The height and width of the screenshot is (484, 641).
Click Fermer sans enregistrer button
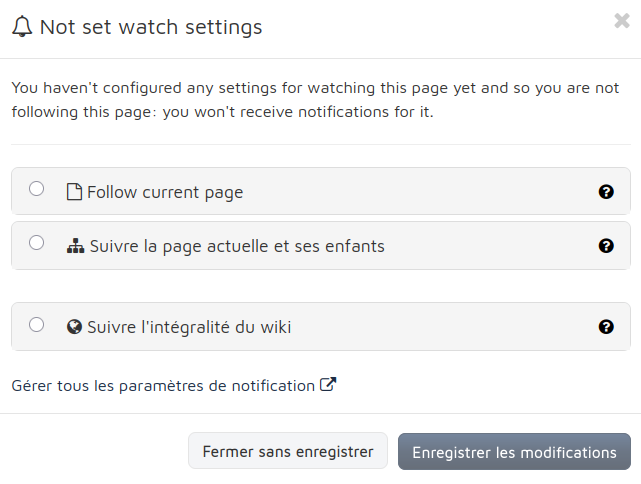pos(288,451)
